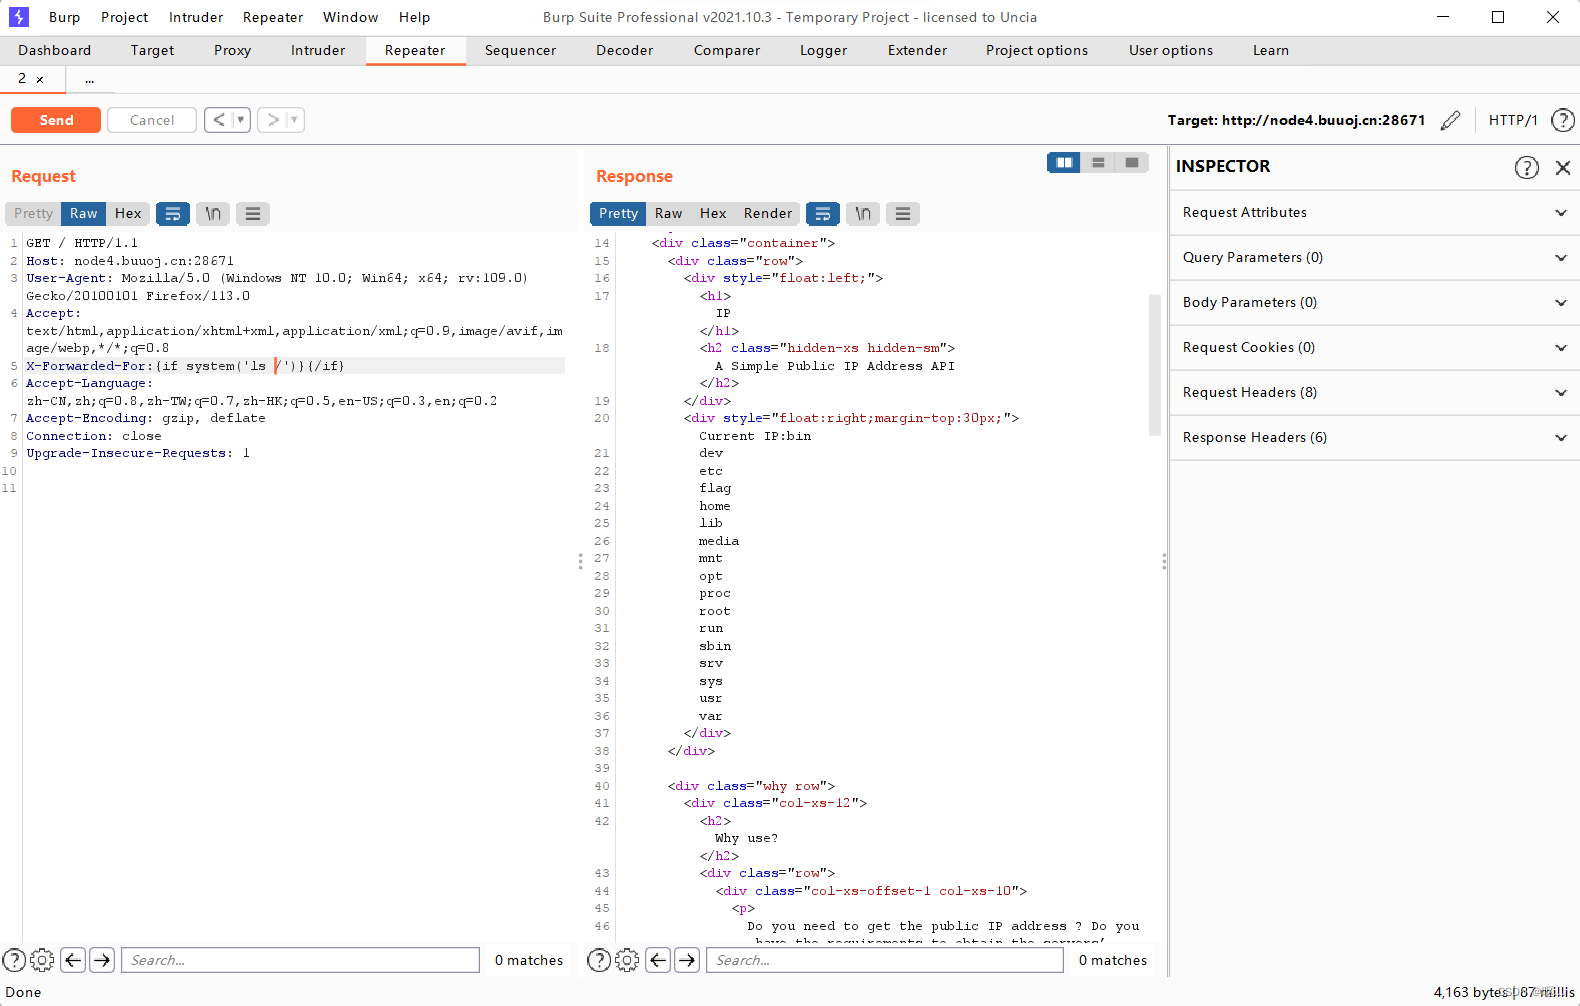The height and width of the screenshot is (1006, 1580).
Task: Open Request editor hamburger menu
Action: click(x=253, y=213)
